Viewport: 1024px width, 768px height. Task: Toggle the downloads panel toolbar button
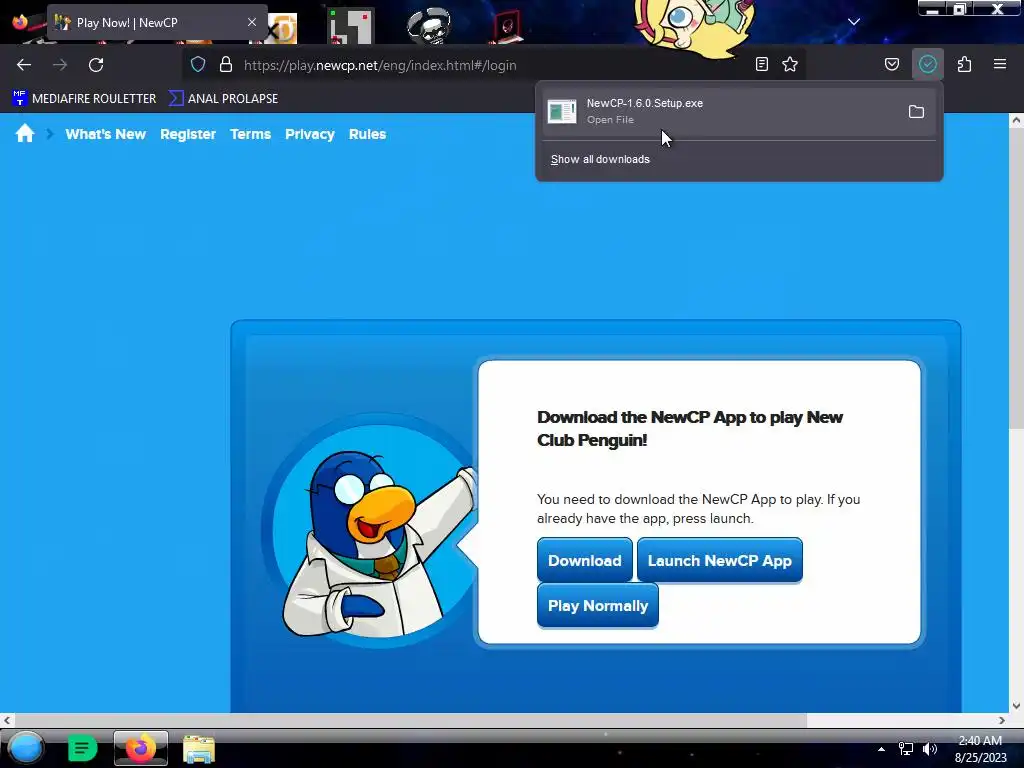[x=928, y=64]
